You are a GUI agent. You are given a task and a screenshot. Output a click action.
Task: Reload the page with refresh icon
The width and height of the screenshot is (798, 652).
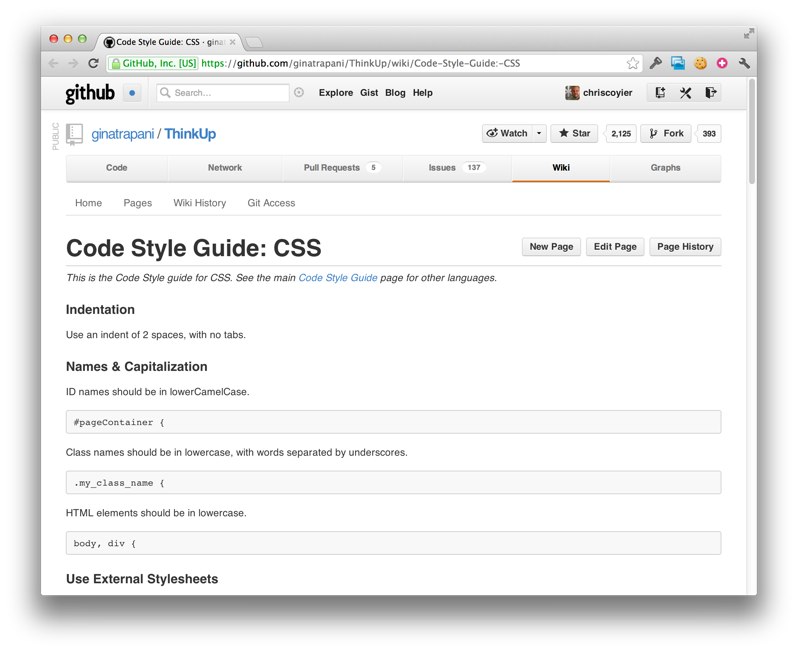point(93,63)
